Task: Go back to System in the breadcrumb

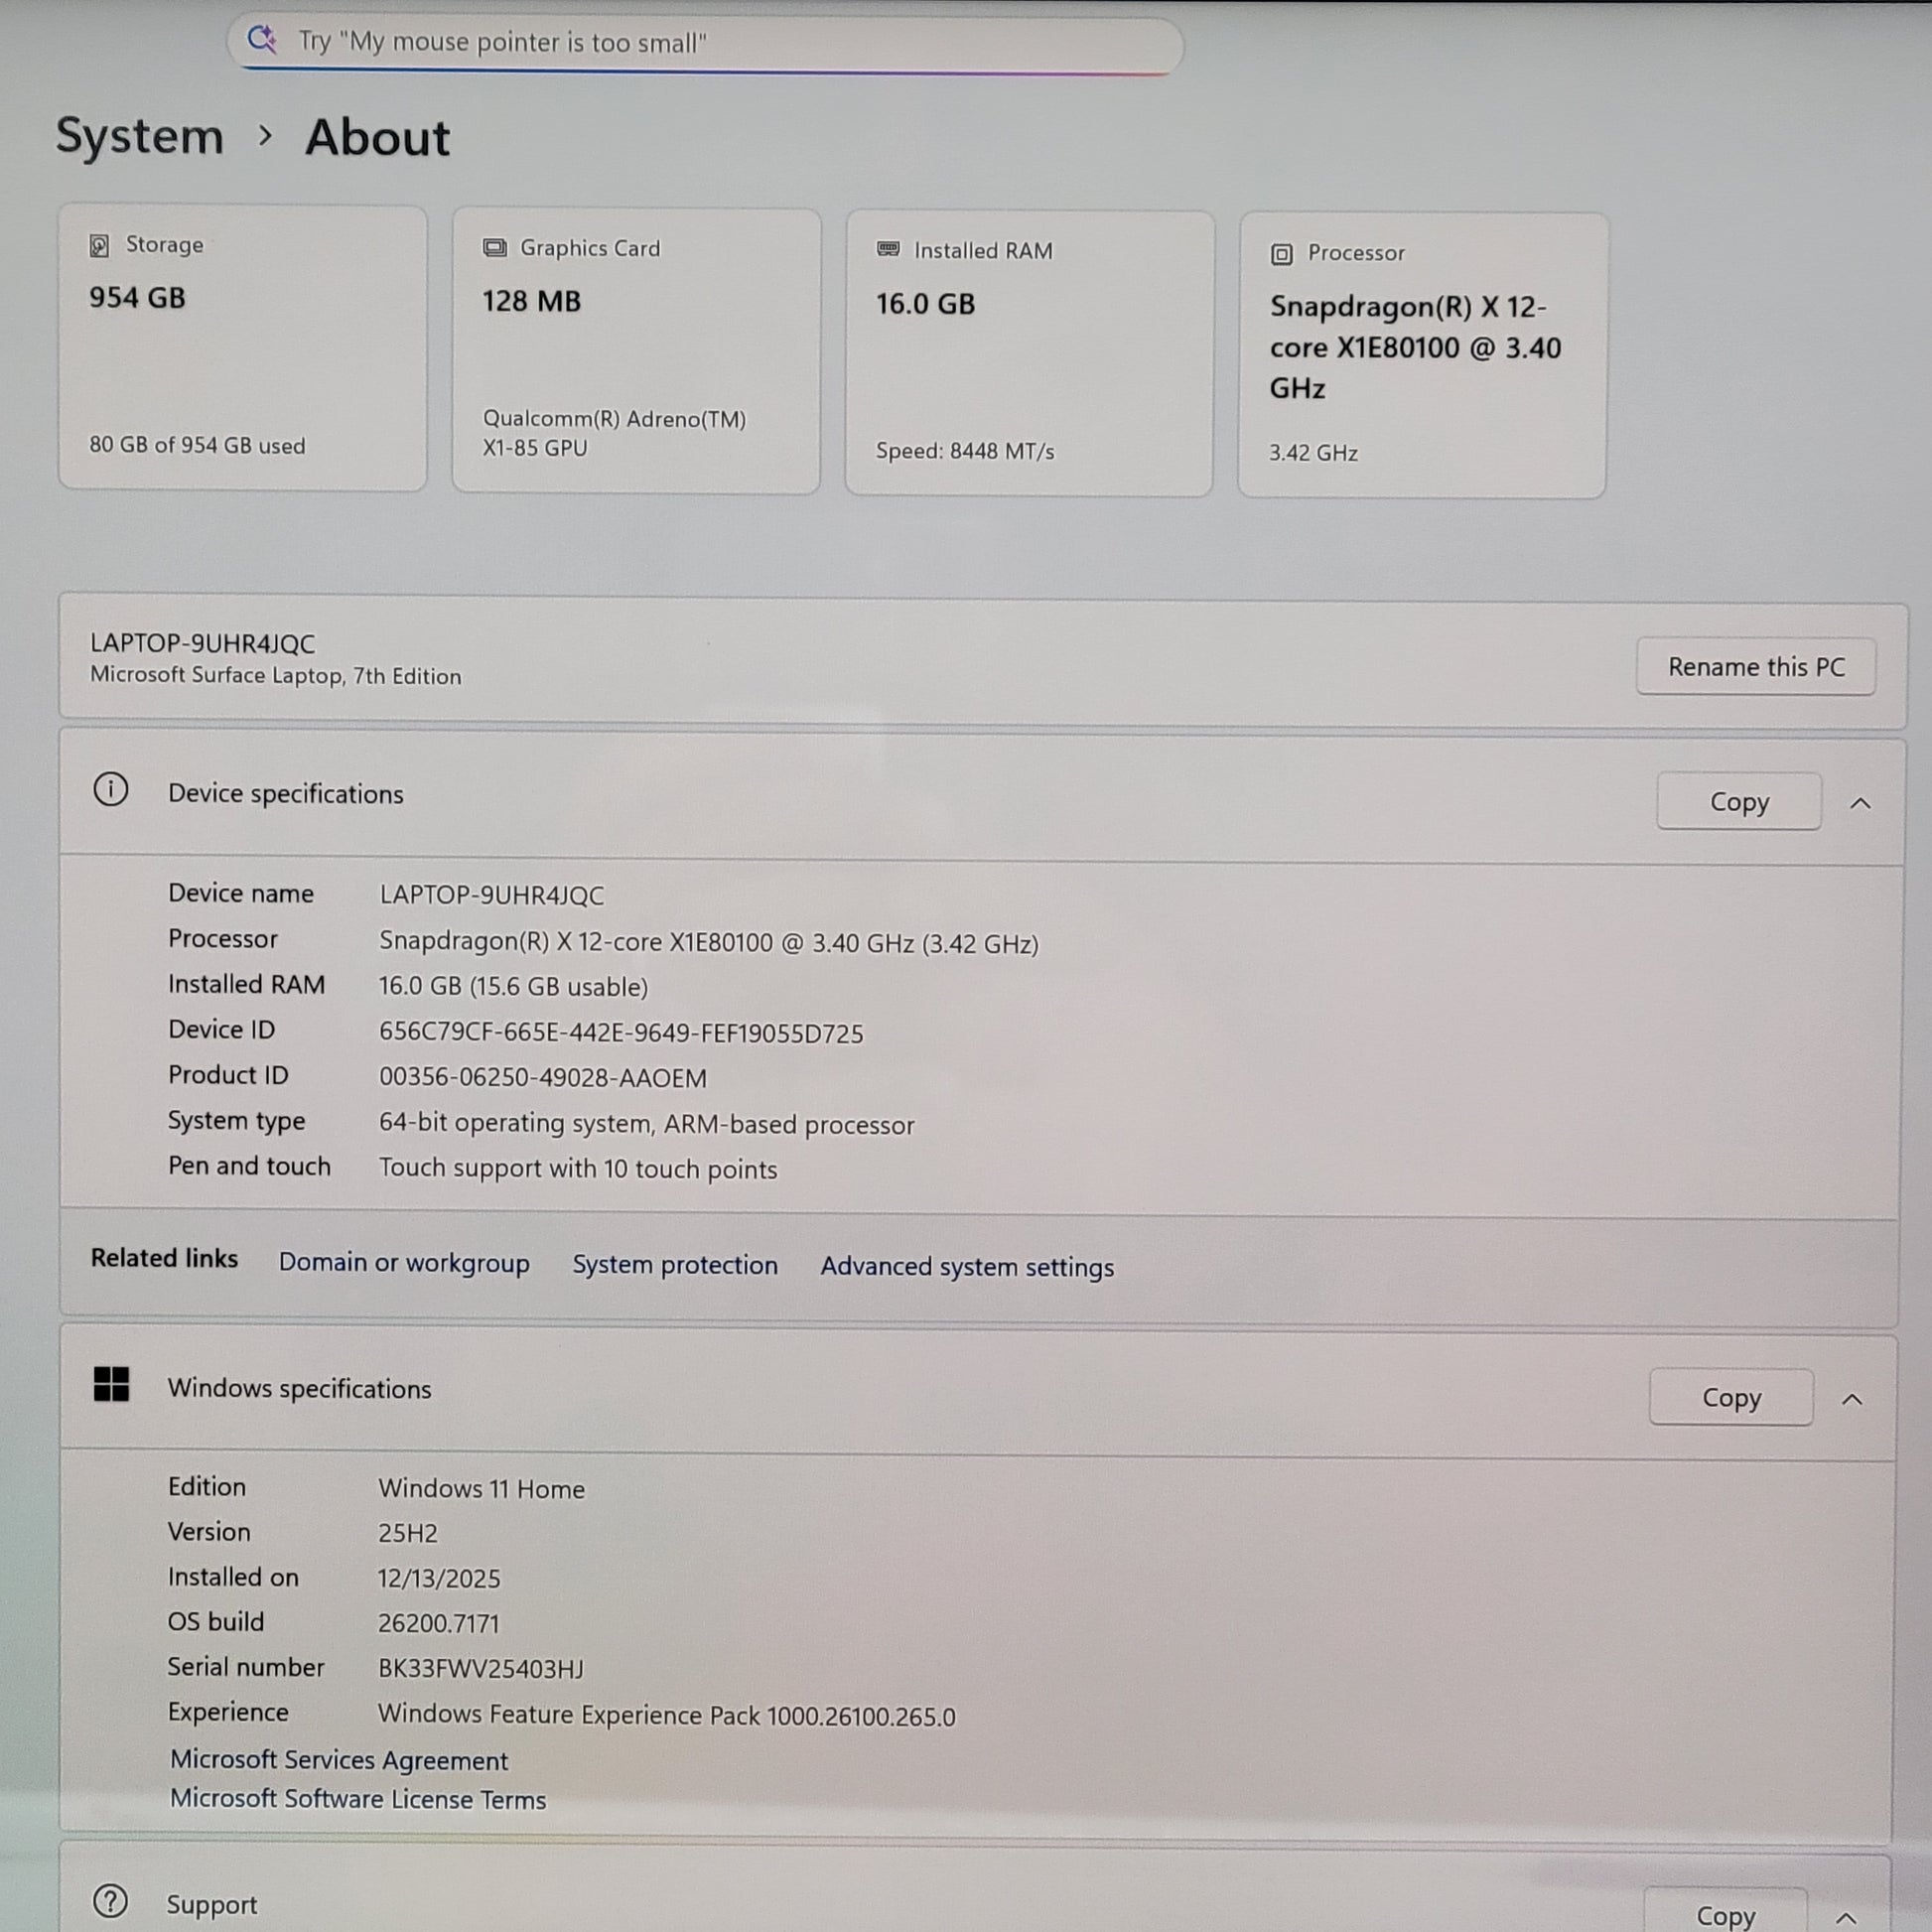Action: 140,136
